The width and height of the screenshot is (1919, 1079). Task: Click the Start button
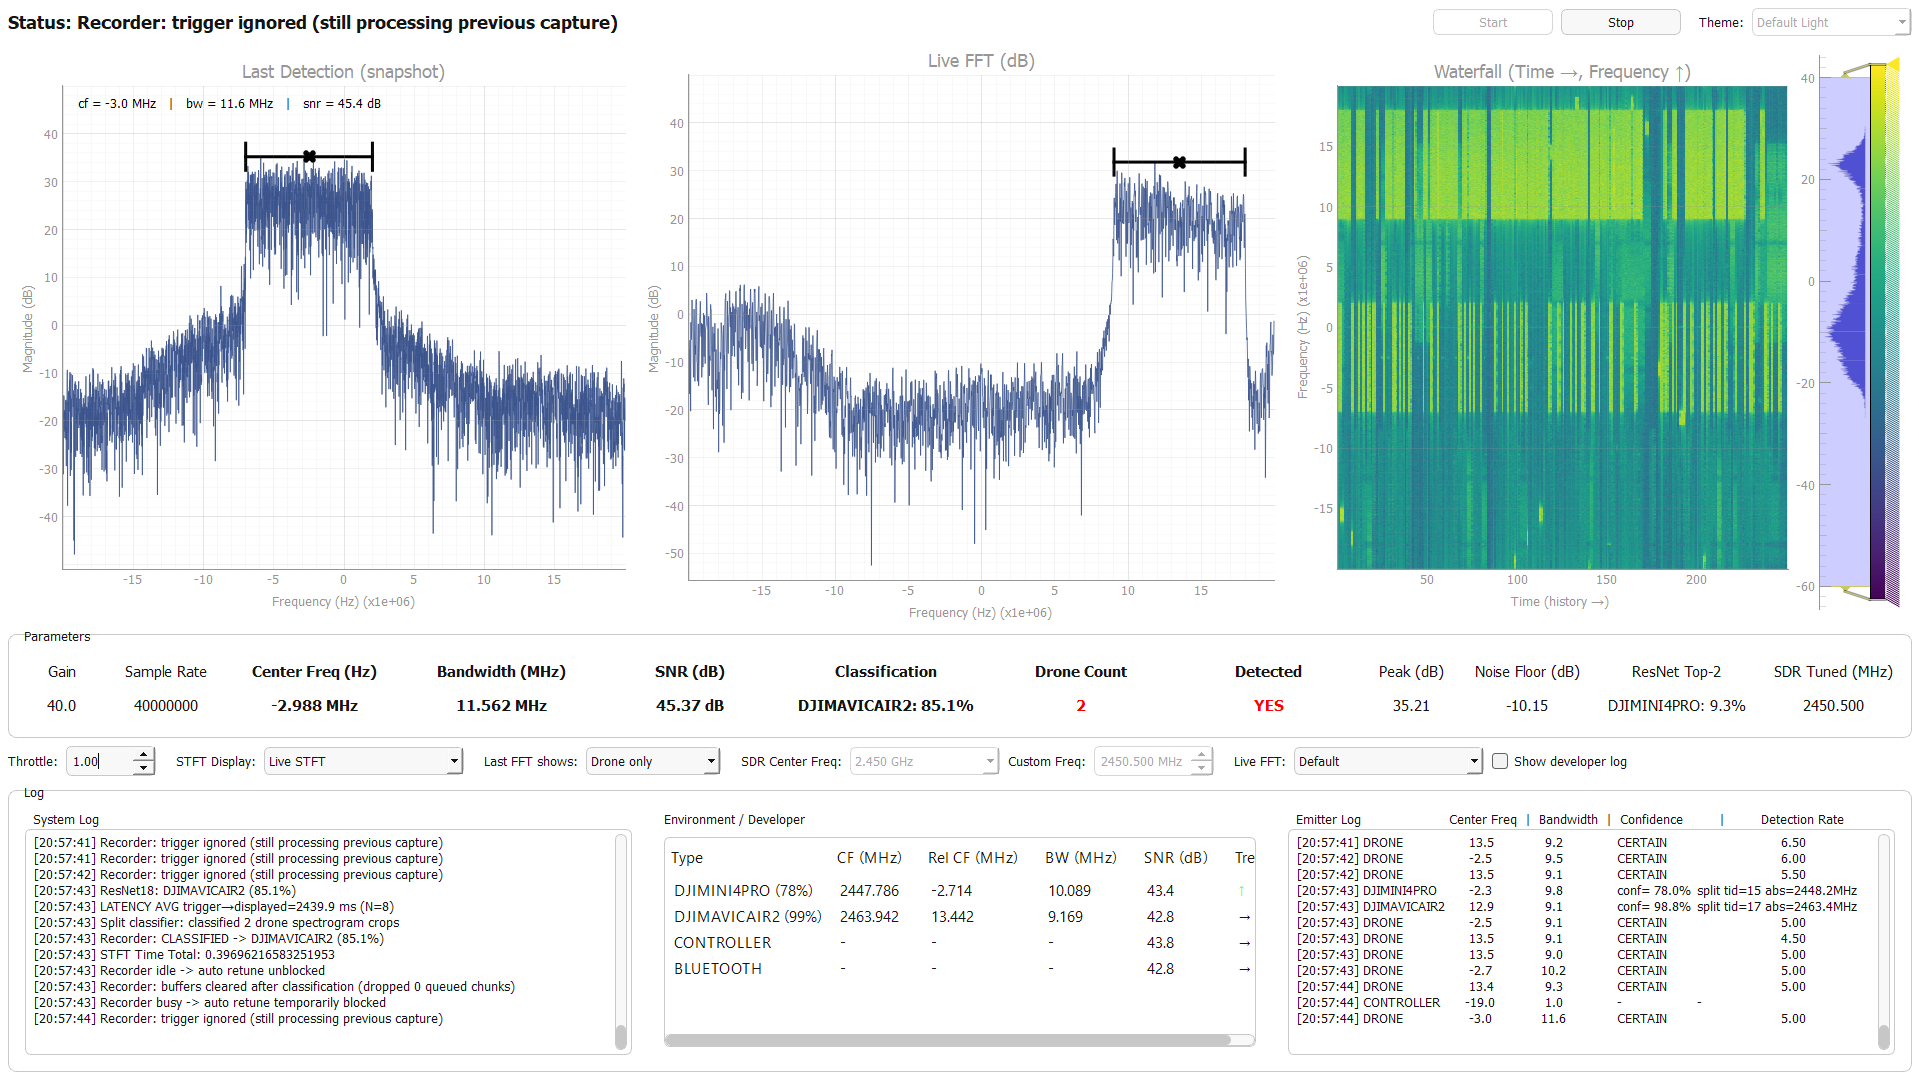click(1492, 22)
